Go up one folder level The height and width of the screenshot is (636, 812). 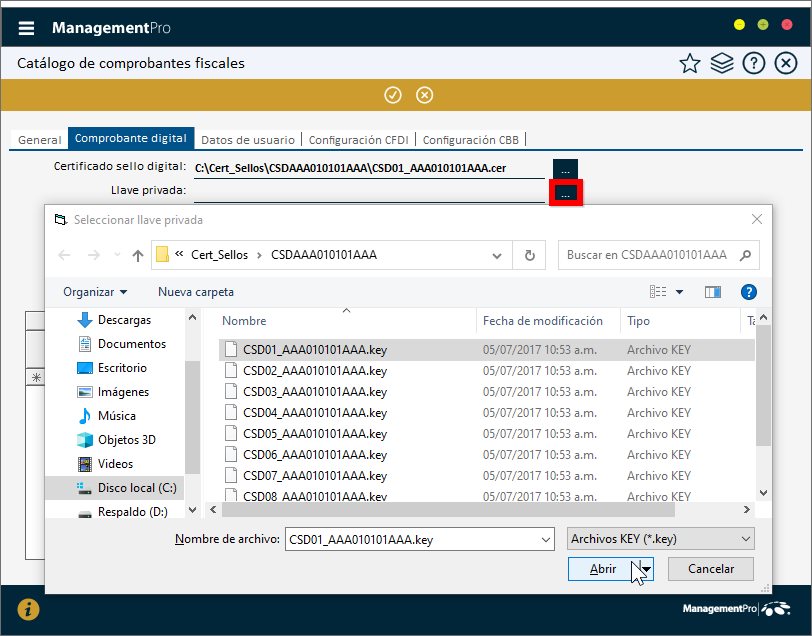pos(137,255)
